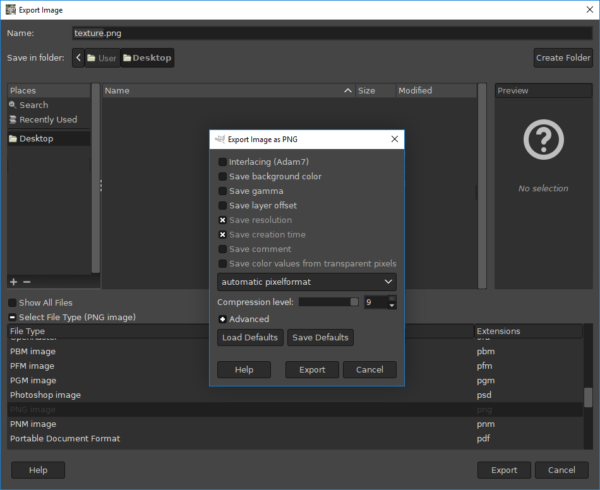This screenshot has height=490, width=600.
Task: Enable Save color values from transparent pixels
Action: click(x=222, y=264)
